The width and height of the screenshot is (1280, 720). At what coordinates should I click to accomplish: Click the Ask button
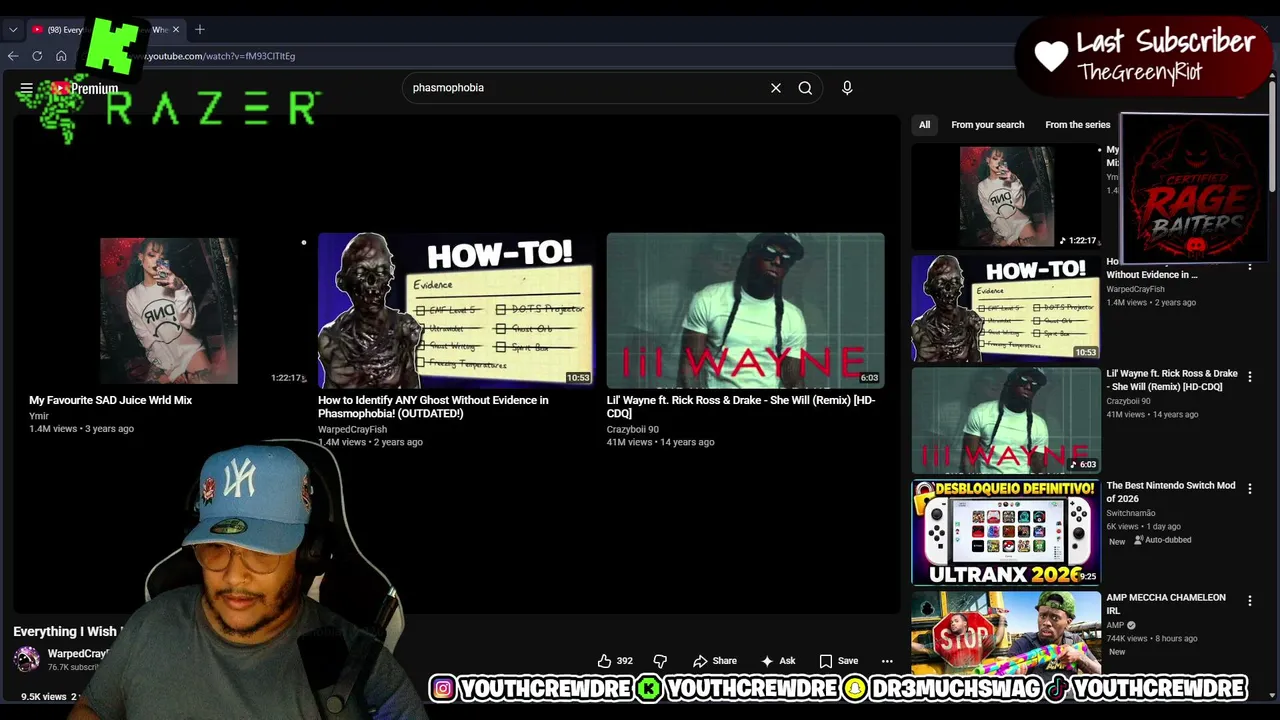click(x=778, y=661)
